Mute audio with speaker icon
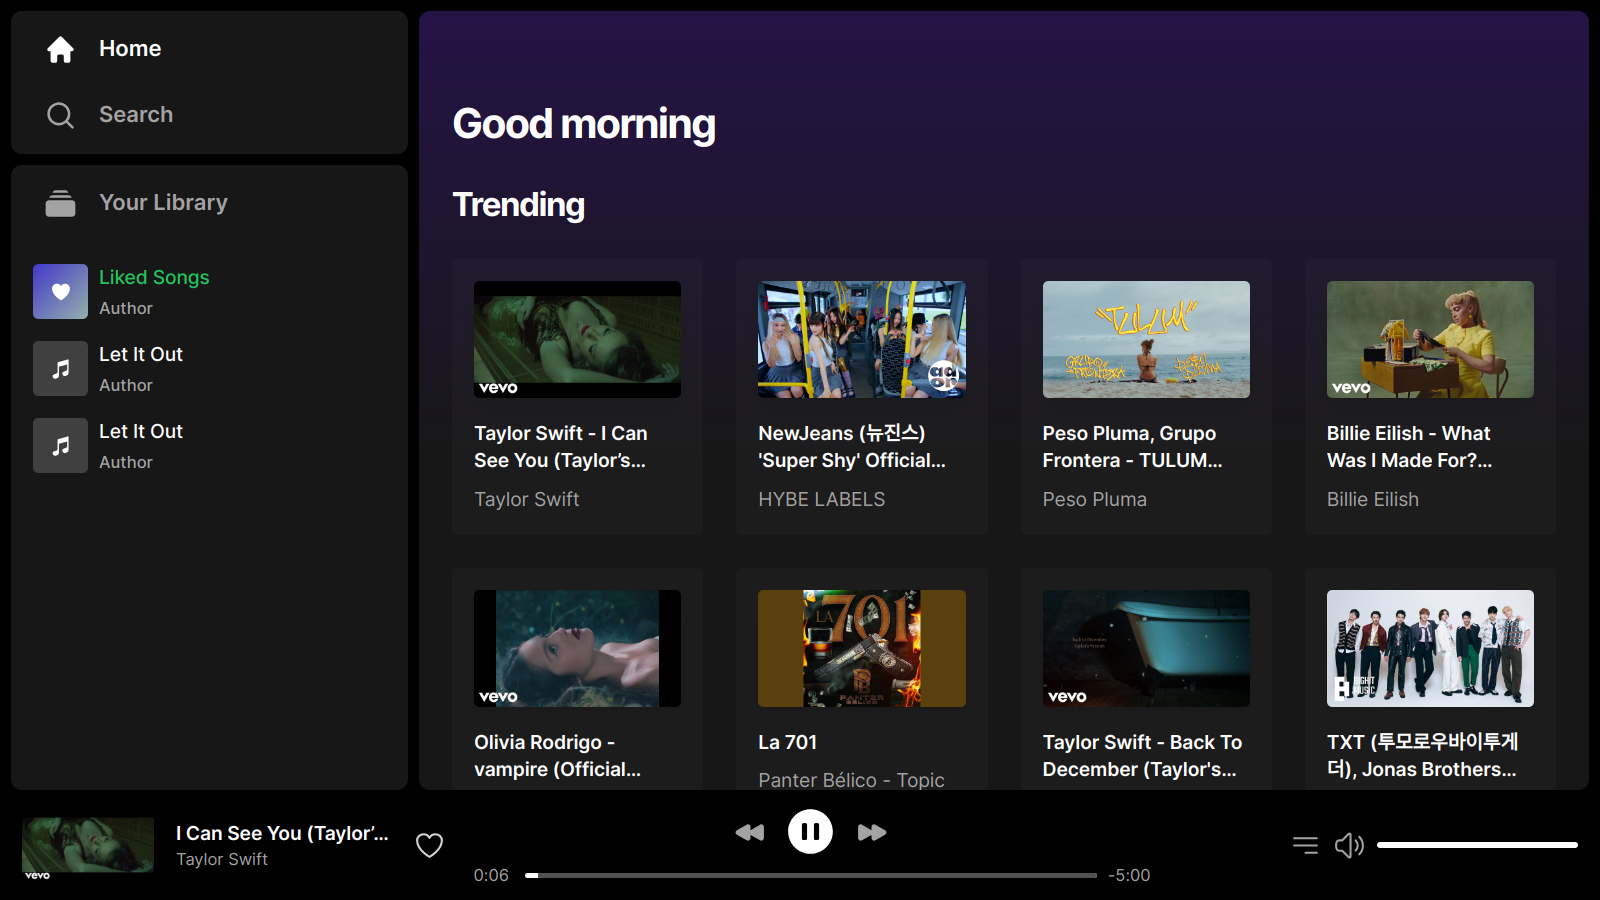This screenshot has height=900, width=1600. click(x=1349, y=845)
